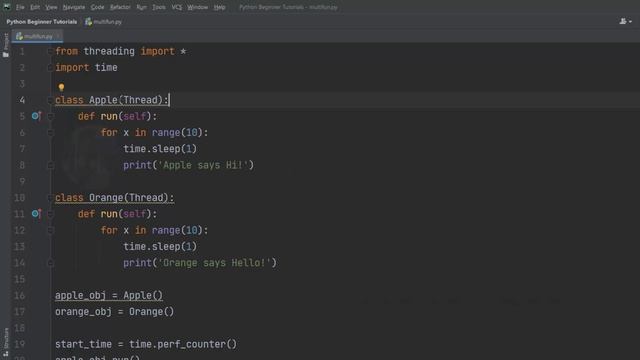Click 'def run(self):' on line 5
Screen dimensions: 640x360
coord(117,116)
